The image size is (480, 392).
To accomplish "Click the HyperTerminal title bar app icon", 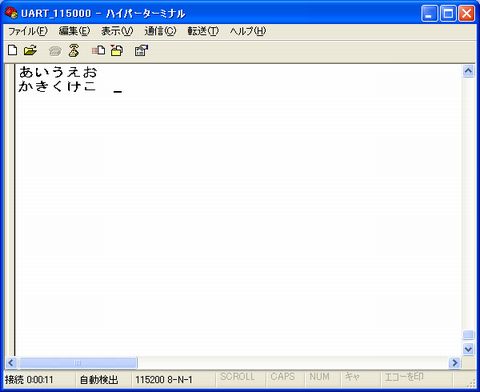I will pos(11,13).
